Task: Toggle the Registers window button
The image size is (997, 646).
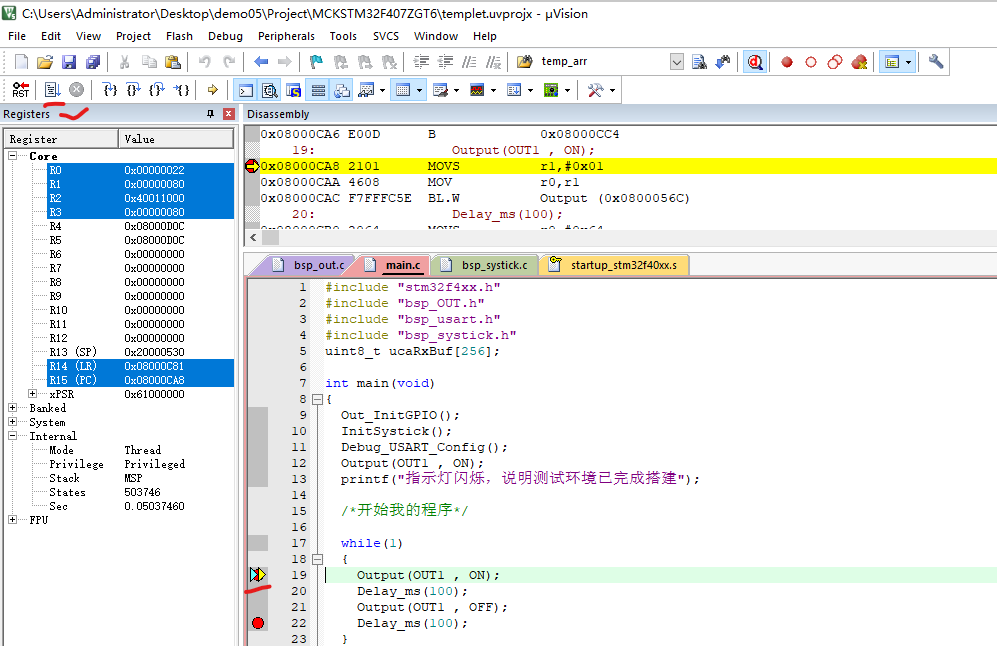Action: point(318,90)
